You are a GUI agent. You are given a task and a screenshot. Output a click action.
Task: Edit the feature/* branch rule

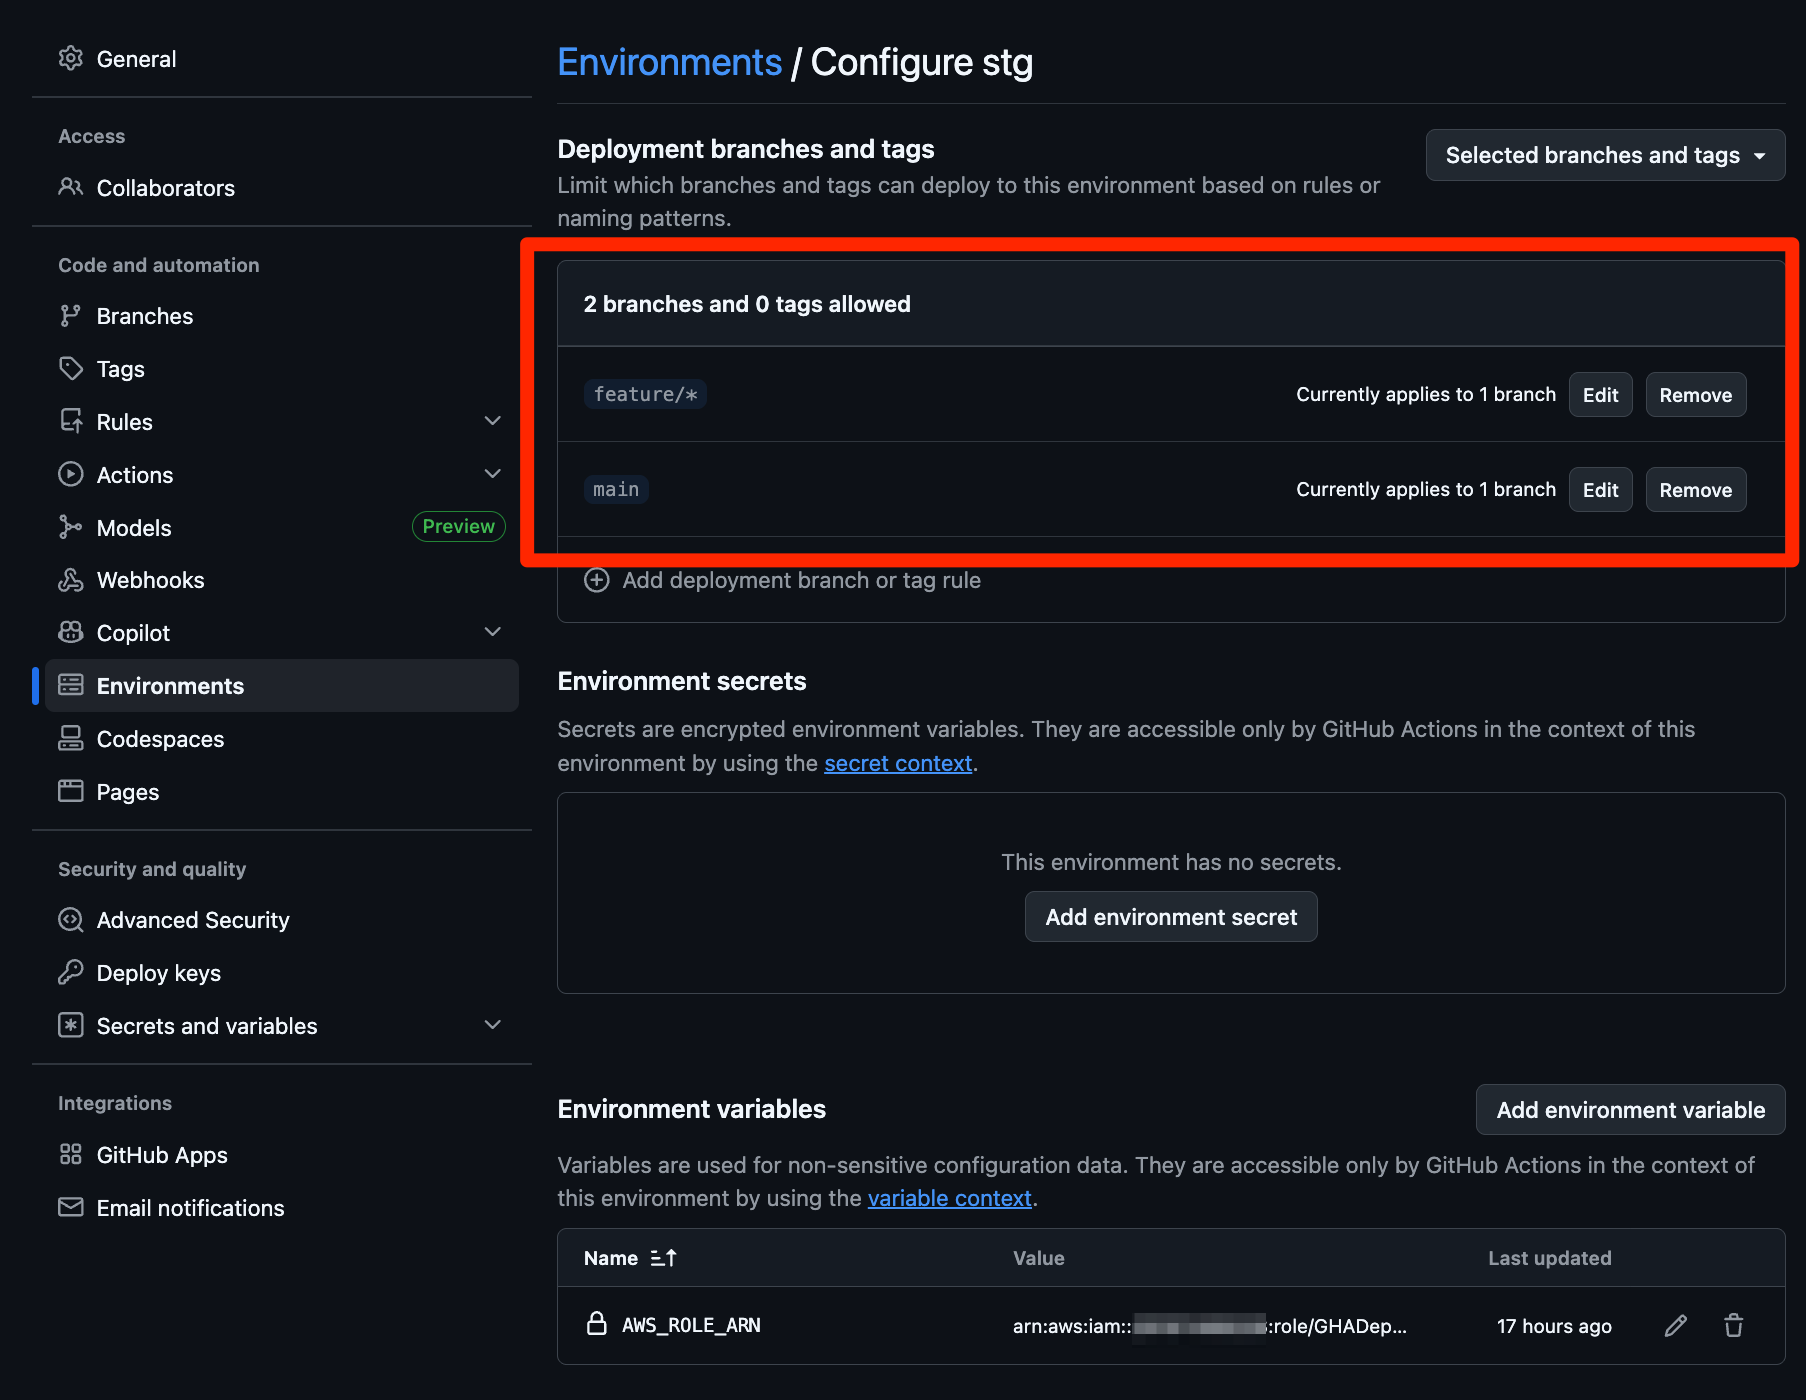coord(1600,395)
